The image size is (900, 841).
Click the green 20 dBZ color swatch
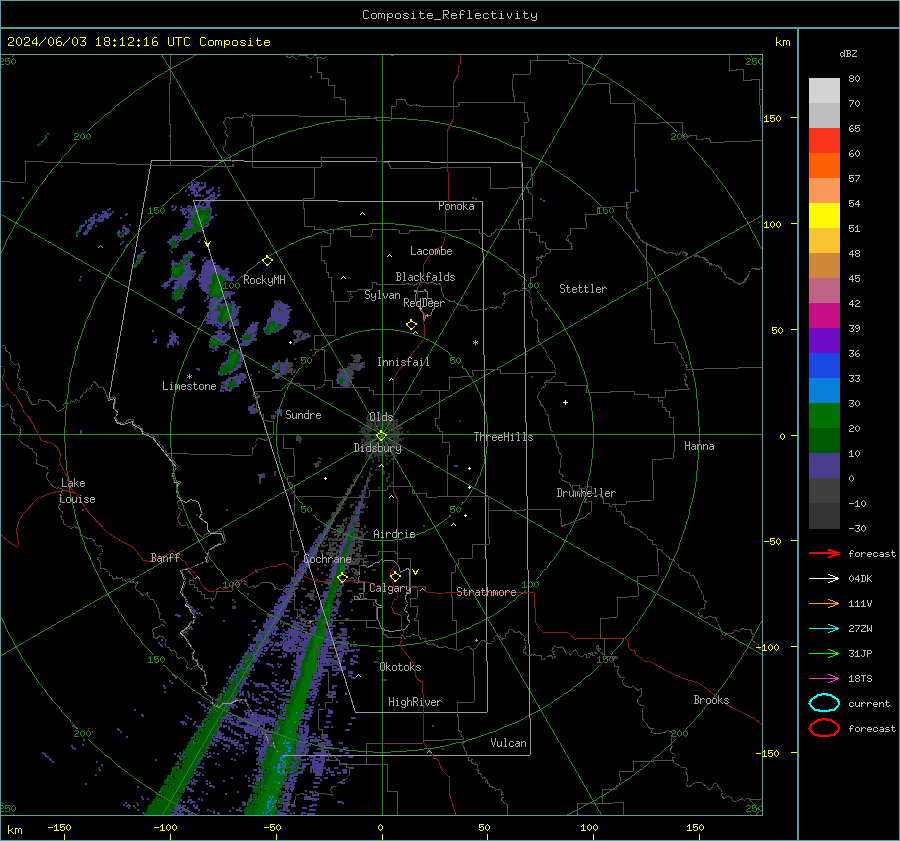(x=824, y=416)
